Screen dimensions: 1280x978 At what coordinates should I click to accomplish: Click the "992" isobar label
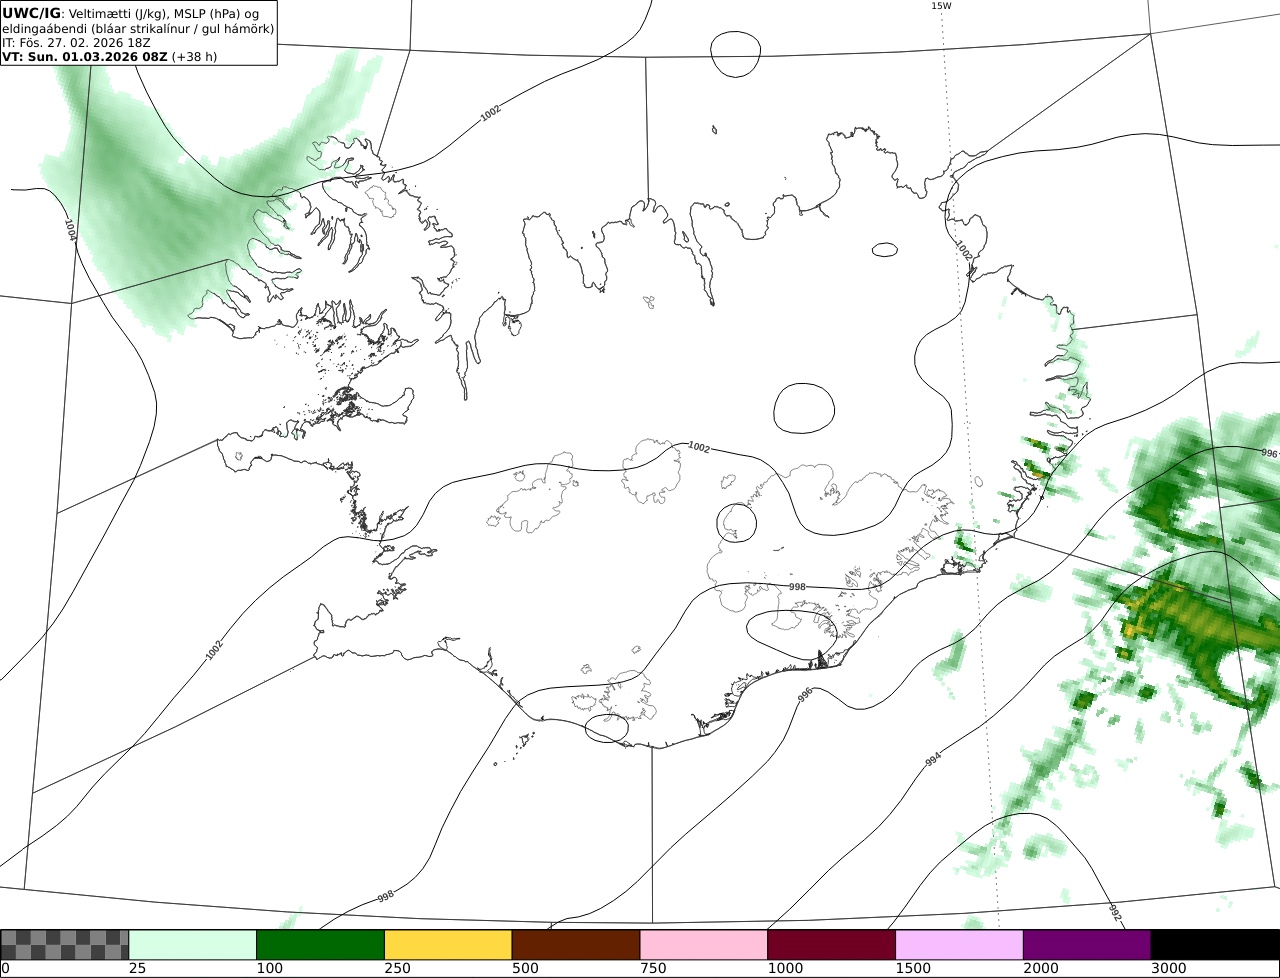[1115, 911]
